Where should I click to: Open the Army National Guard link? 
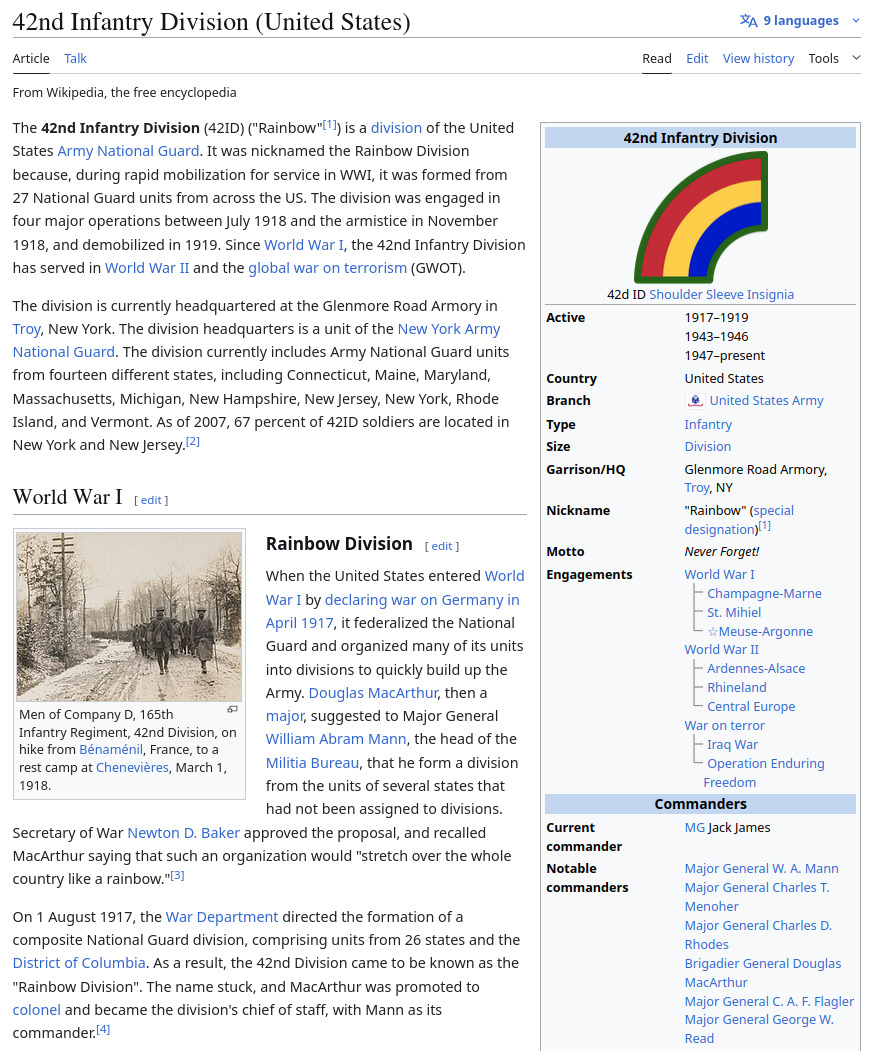[128, 151]
